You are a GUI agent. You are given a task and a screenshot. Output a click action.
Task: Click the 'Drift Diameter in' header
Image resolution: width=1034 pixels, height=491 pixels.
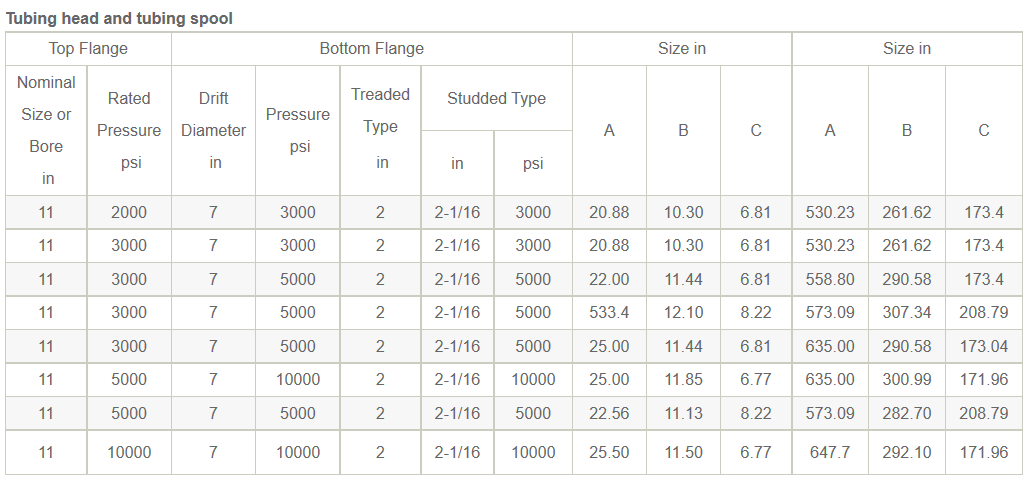coord(214,130)
